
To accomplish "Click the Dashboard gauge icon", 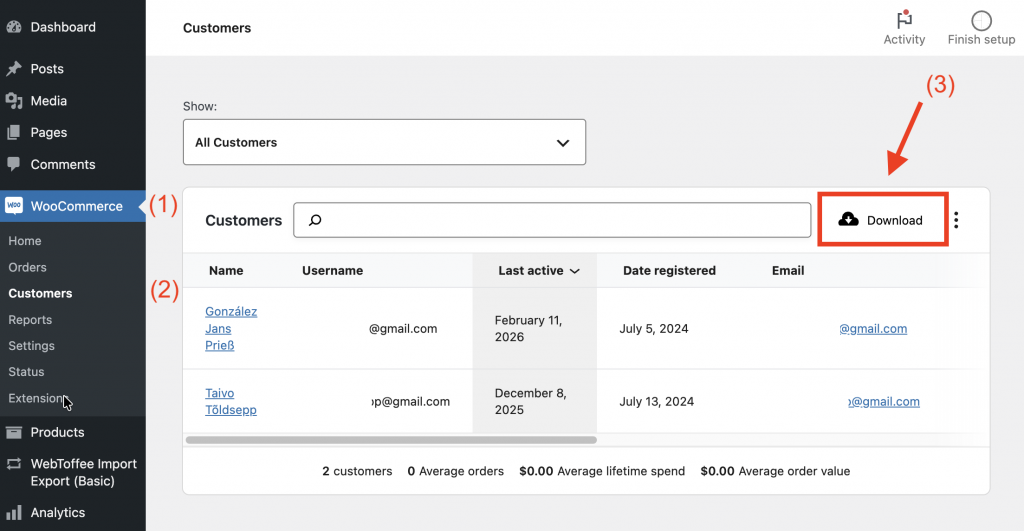I will [14, 27].
